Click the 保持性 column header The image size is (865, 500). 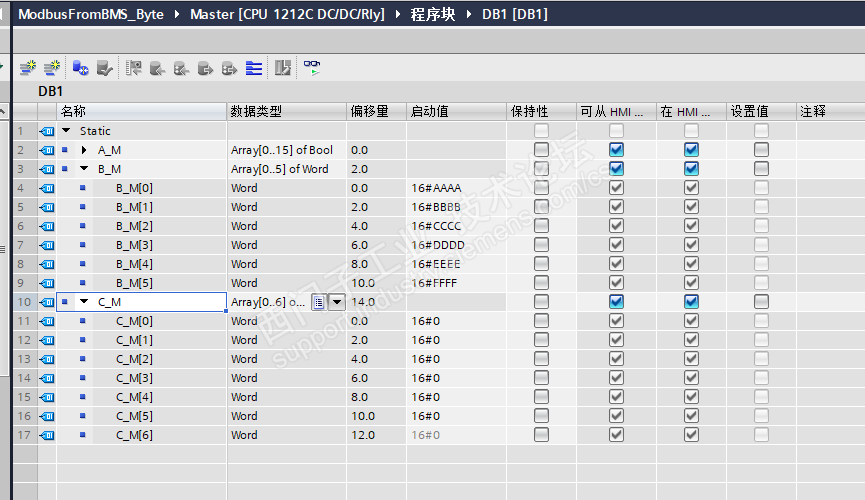(x=542, y=111)
